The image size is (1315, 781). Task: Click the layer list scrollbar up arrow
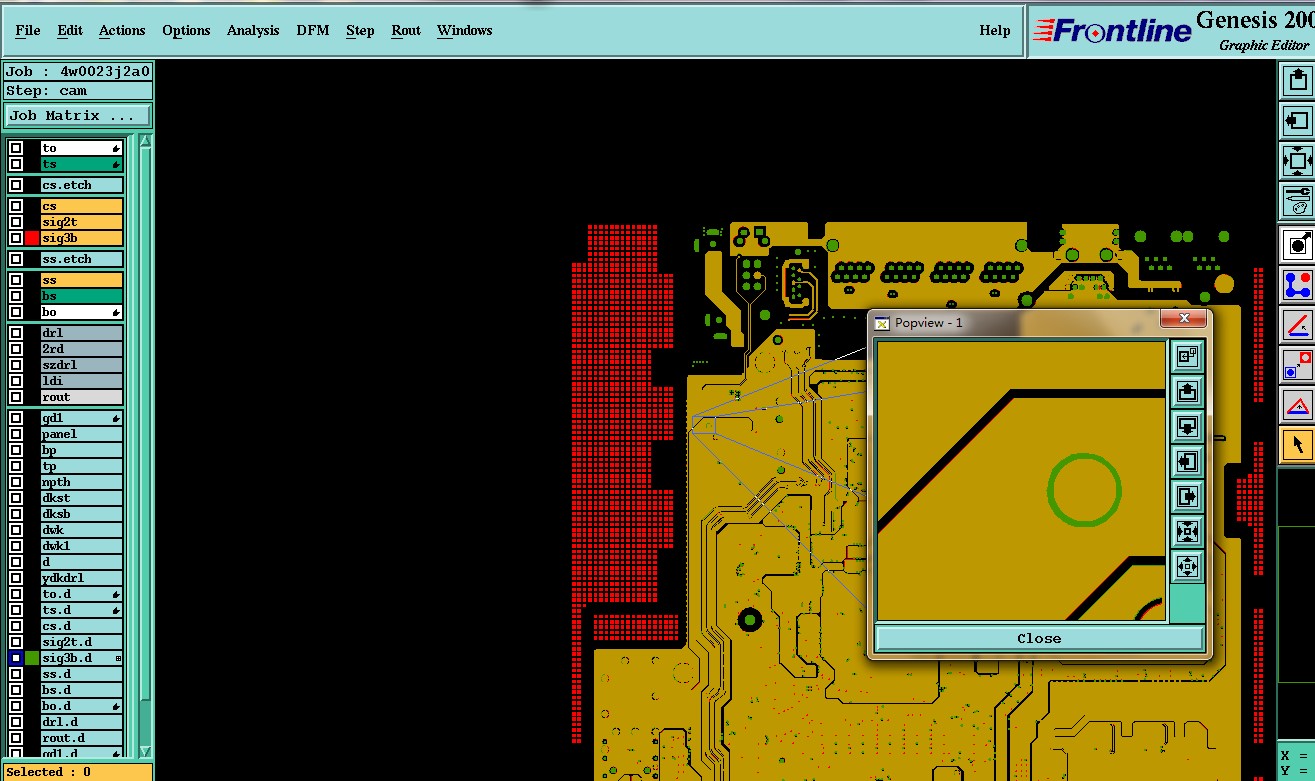[145, 141]
